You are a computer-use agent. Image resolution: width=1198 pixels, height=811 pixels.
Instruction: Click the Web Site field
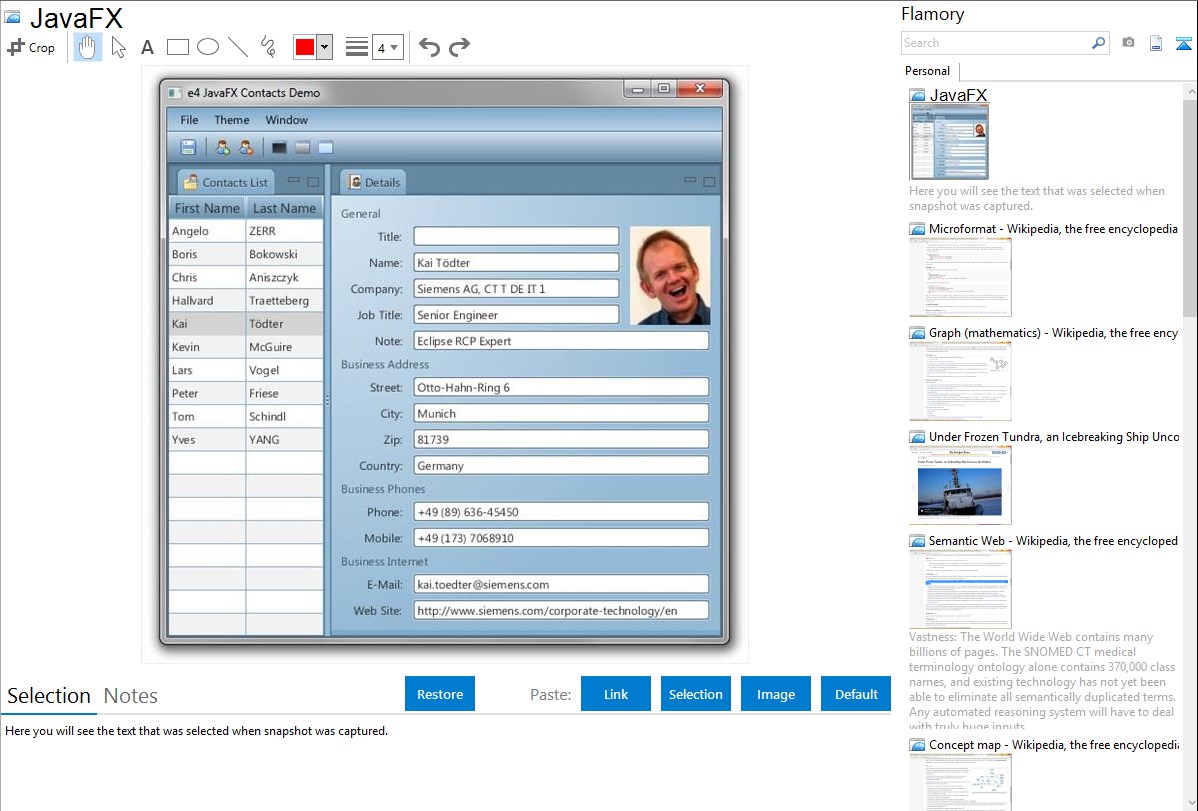(x=561, y=610)
